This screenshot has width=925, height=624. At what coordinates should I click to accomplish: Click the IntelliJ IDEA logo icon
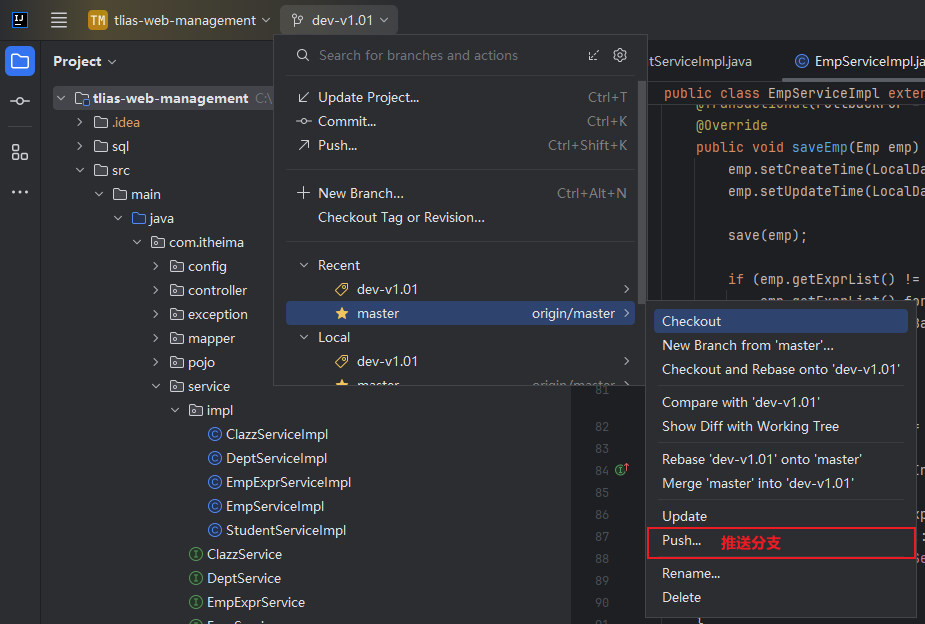19,20
